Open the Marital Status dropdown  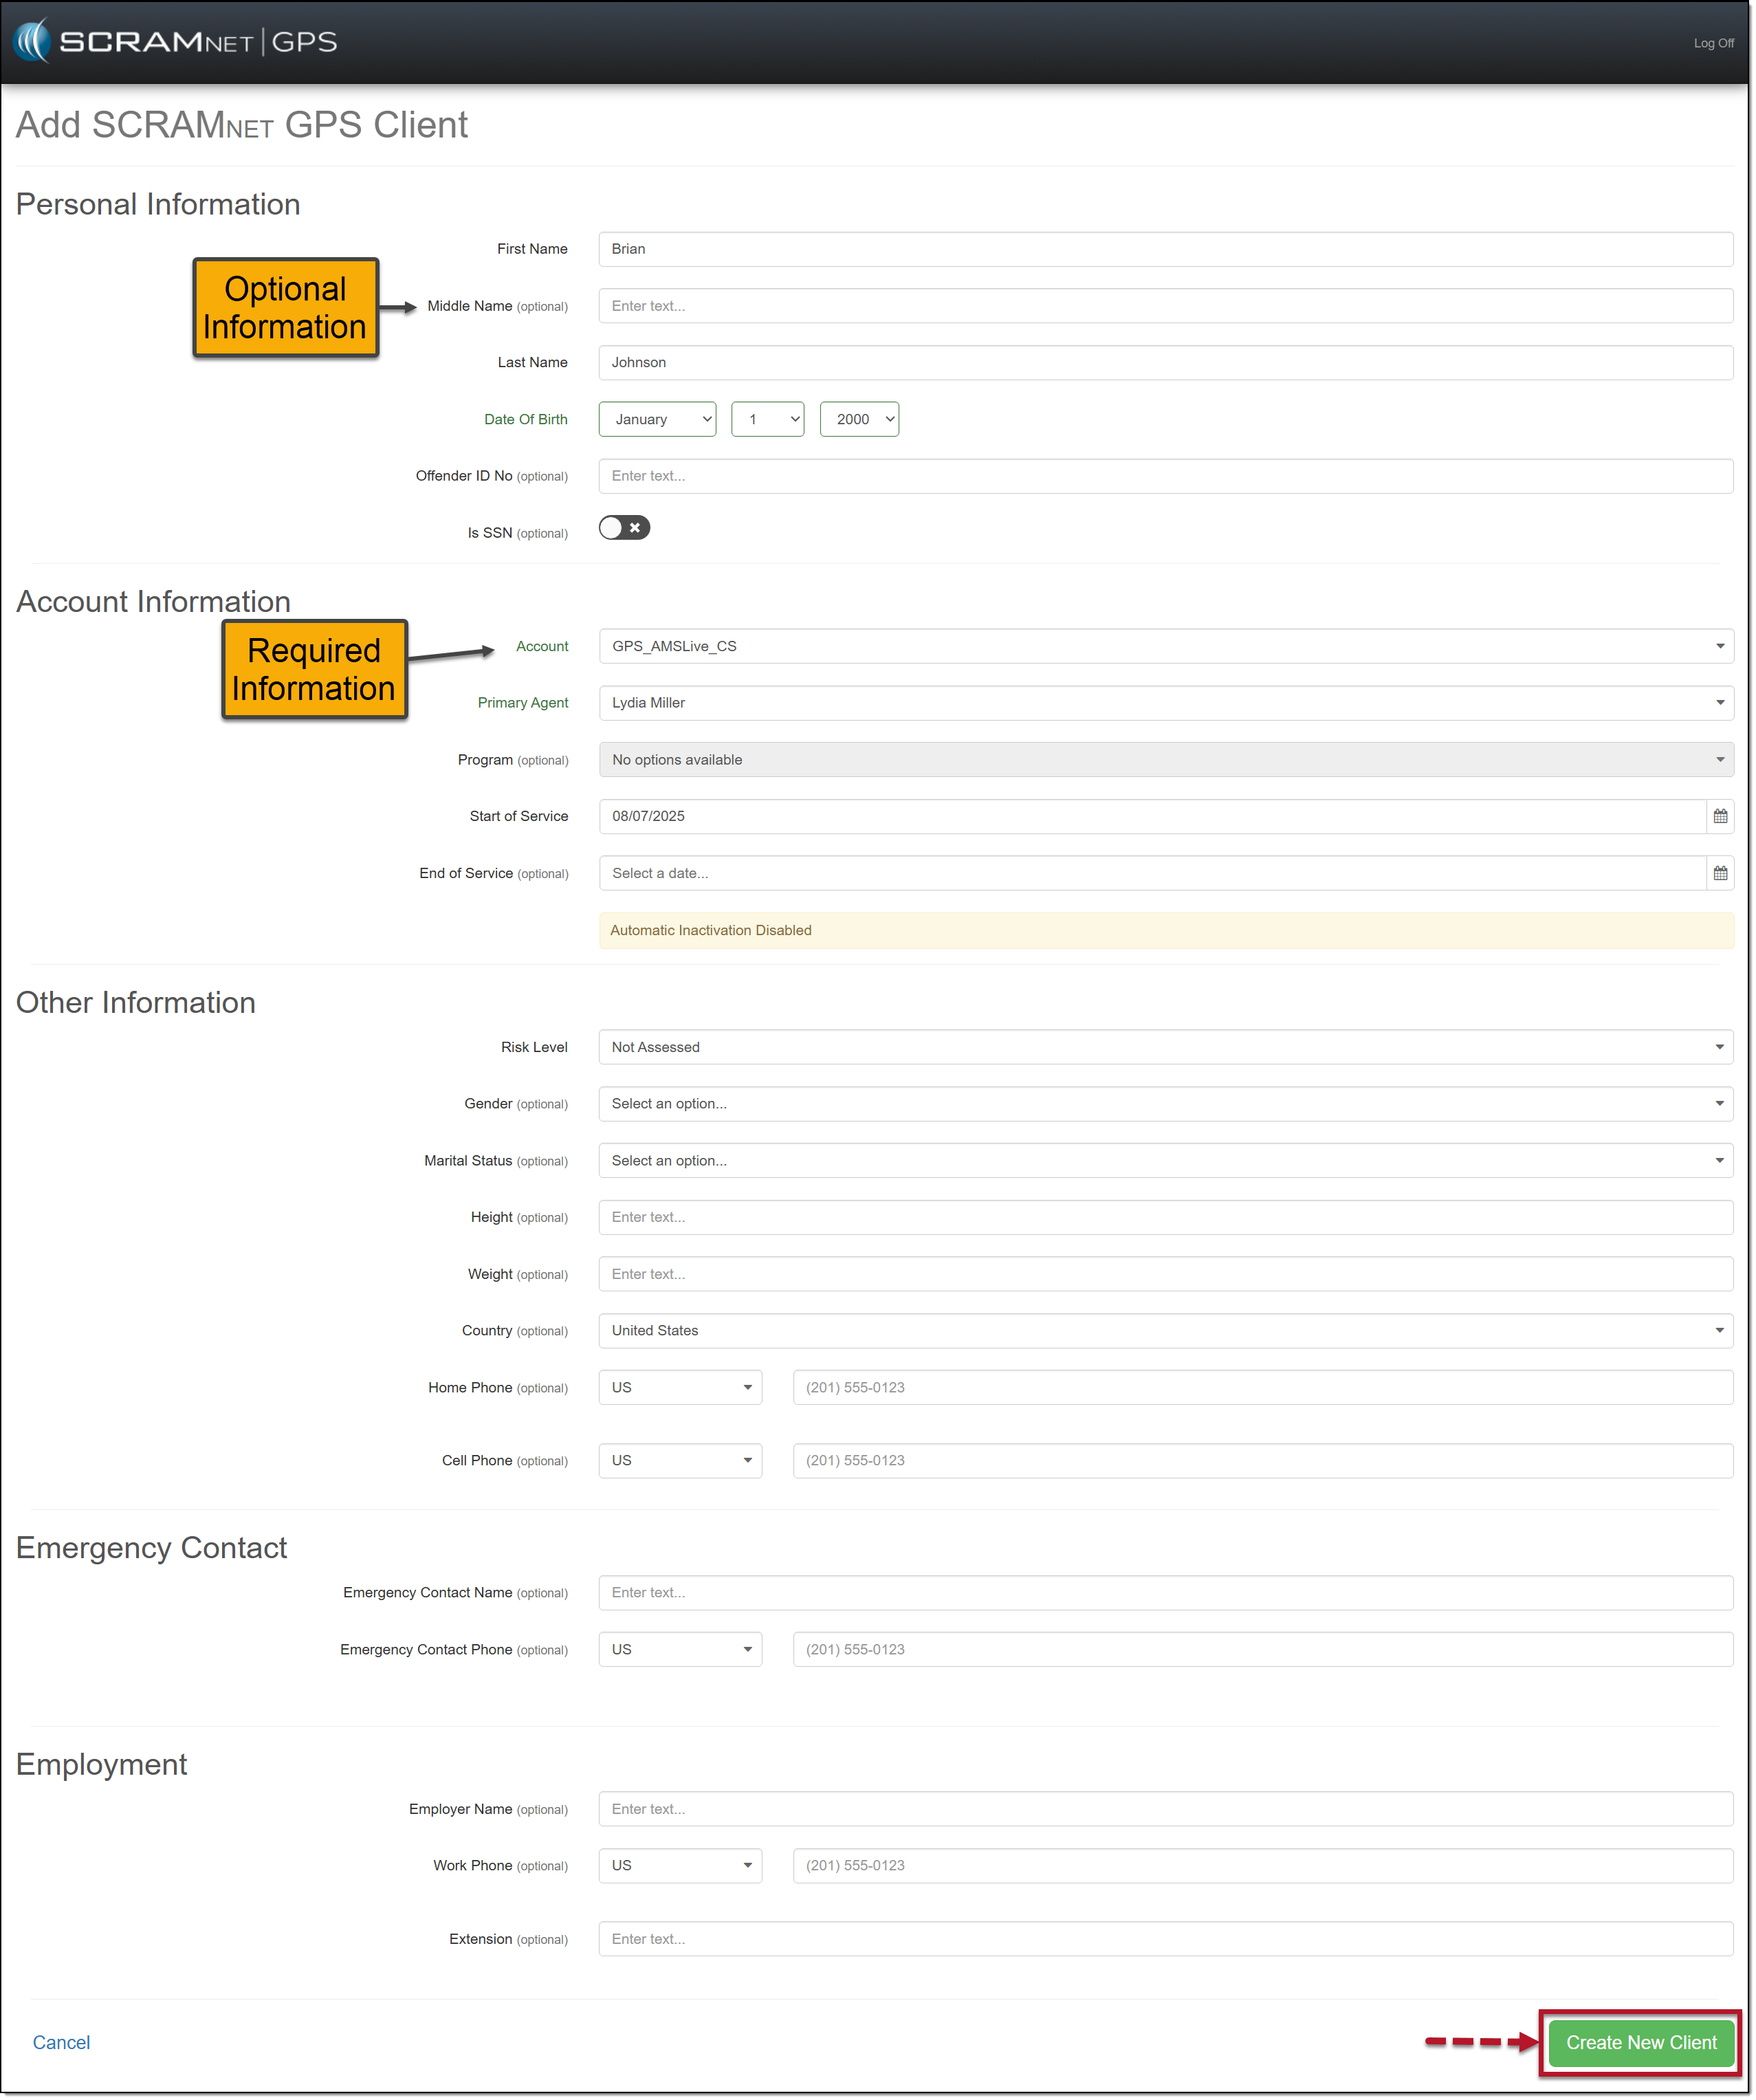pos(1165,1161)
